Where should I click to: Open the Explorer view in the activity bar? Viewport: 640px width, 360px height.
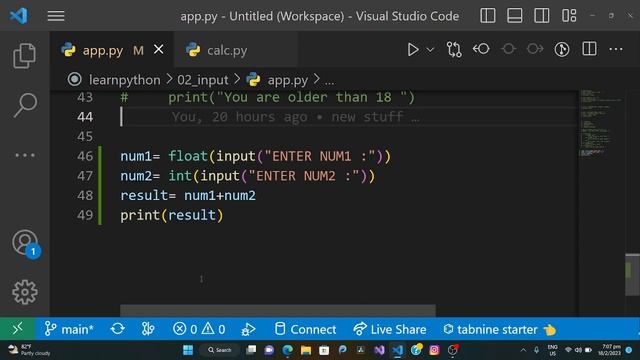point(24,56)
